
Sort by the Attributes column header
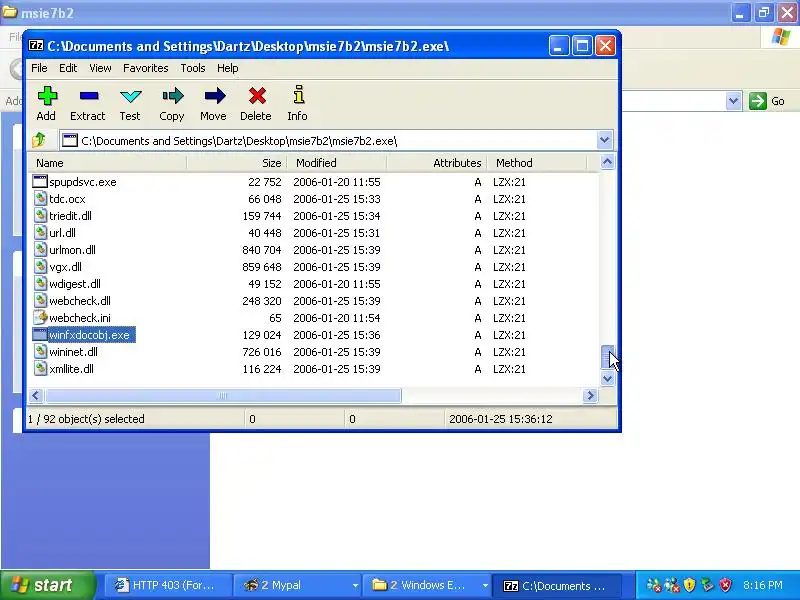pyautogui.click(x=437, y=163)
